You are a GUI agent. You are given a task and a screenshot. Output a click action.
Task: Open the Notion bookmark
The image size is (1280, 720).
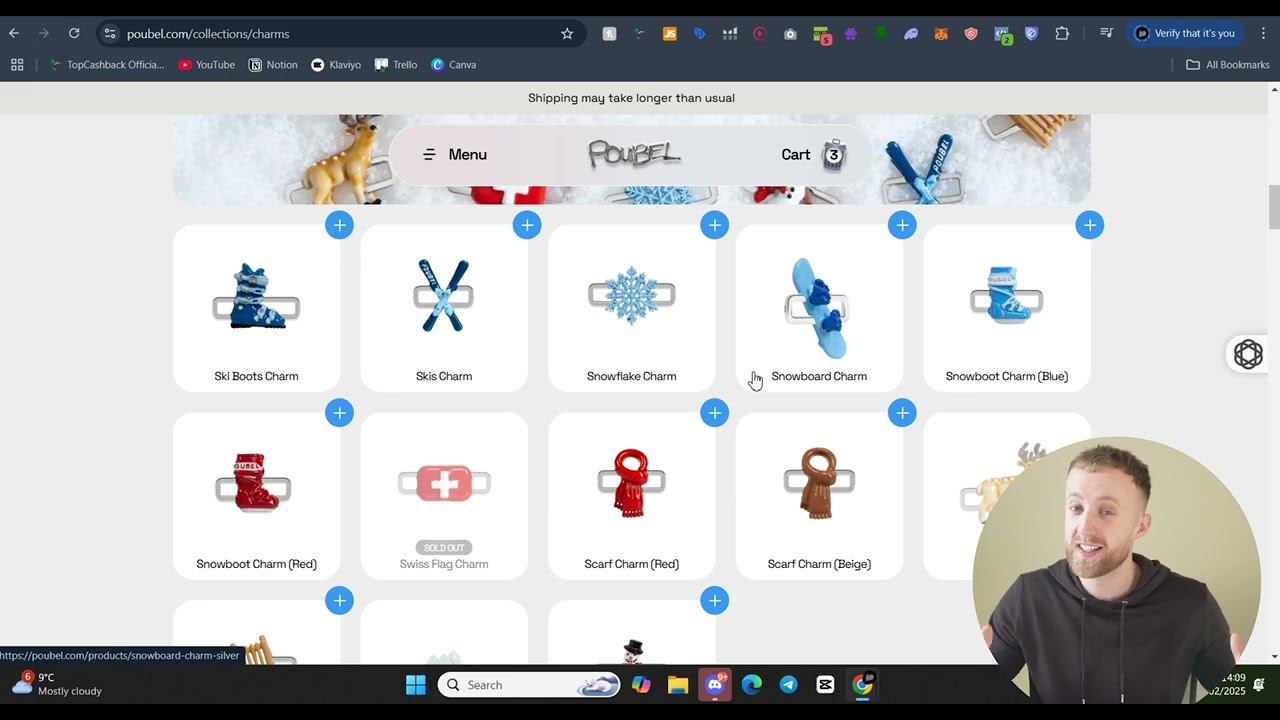pos(273,65)
